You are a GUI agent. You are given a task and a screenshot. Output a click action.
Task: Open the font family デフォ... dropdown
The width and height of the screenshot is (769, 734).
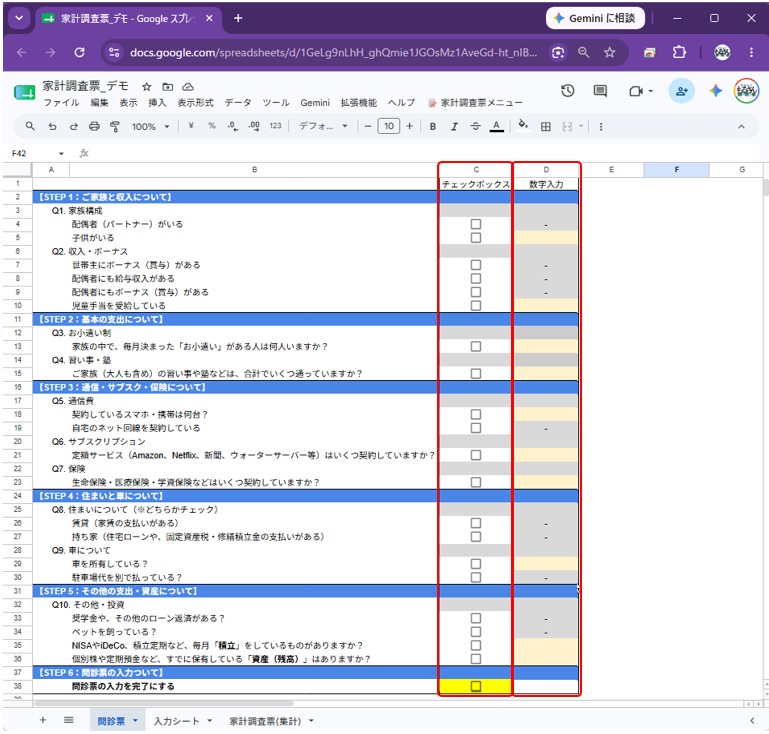point(323,127)
